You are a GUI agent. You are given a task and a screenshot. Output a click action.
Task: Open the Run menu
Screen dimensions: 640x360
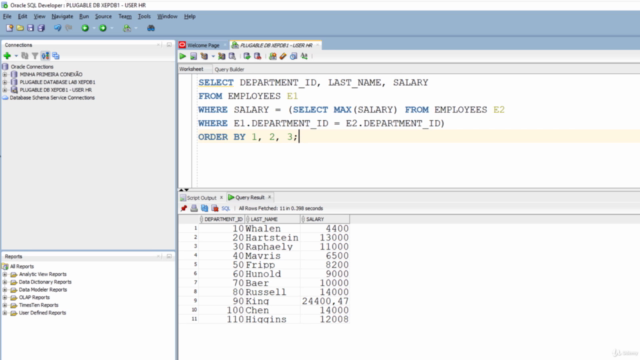point(84,16)
